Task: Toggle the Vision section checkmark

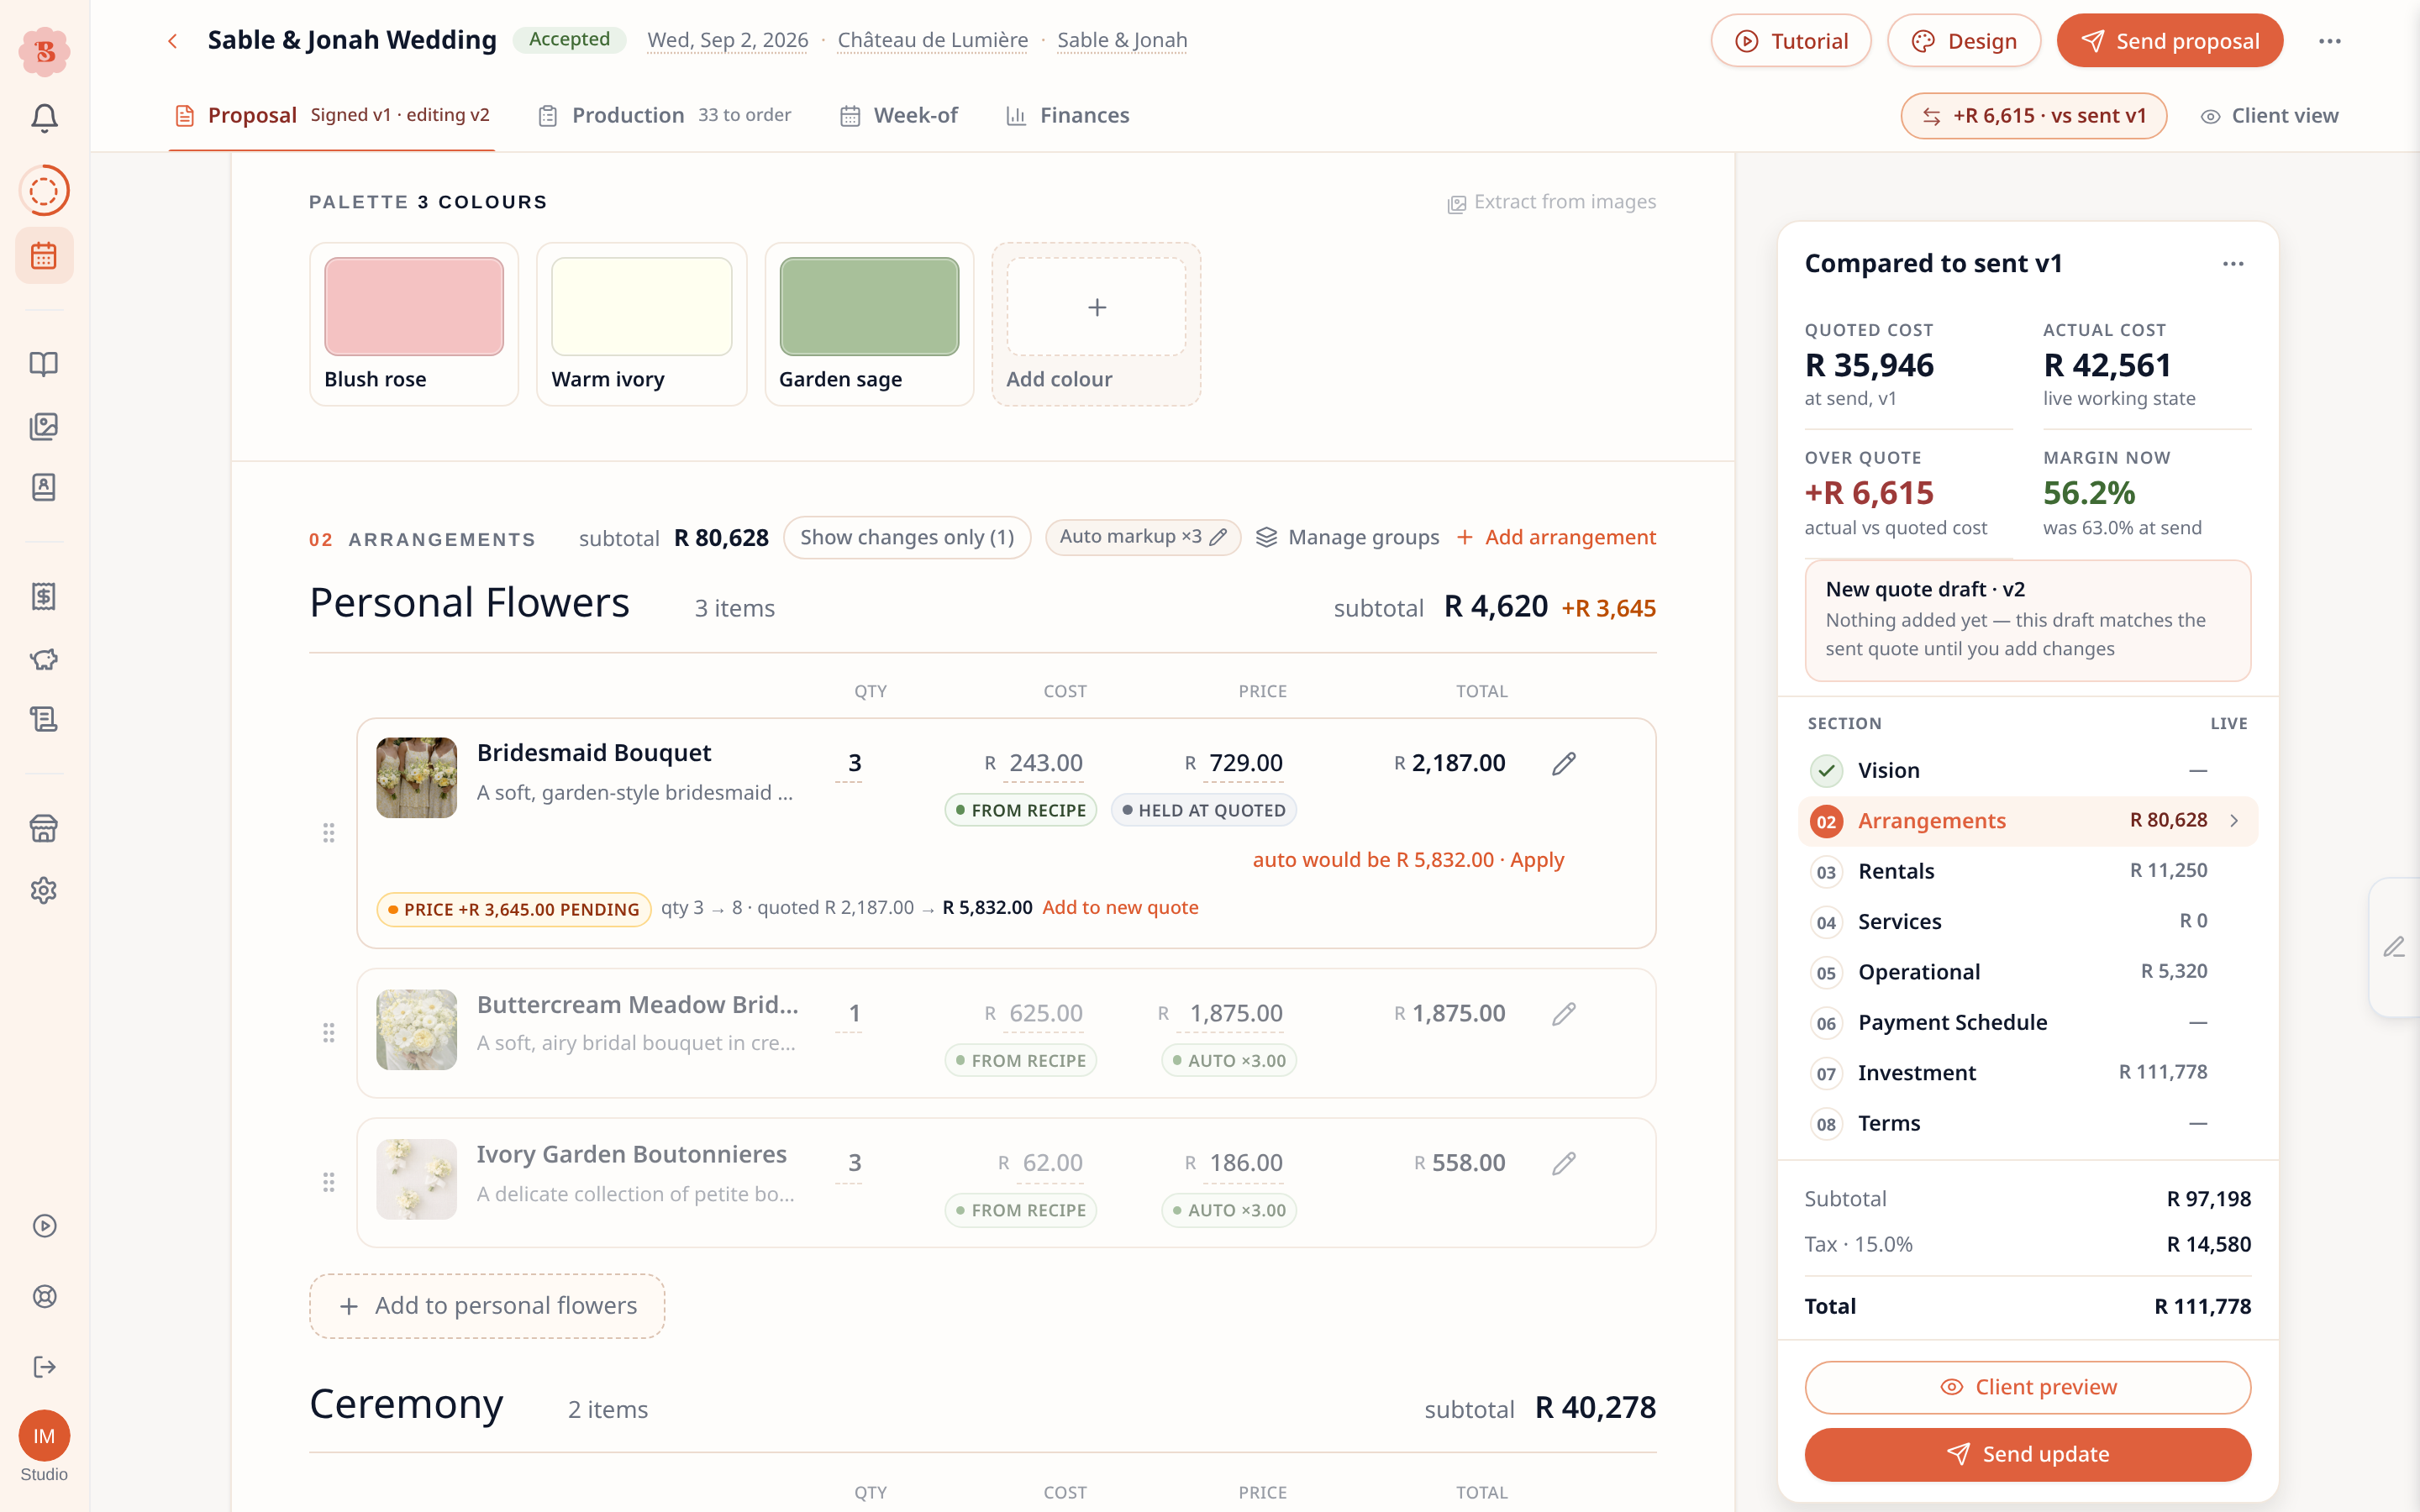Action: point(1826,771)
